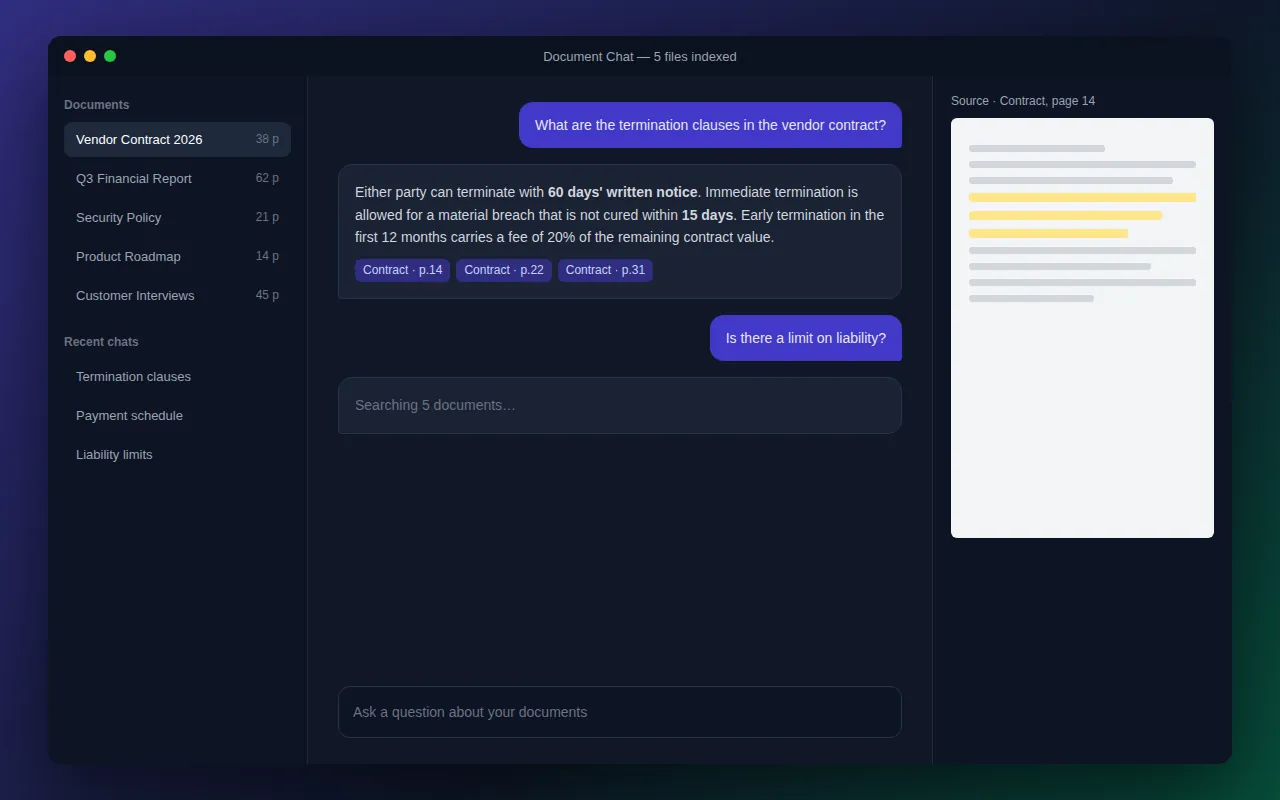Screen dimensions: 1280x800
Task: Click the '21 p' page count
Action: point(267,217)
